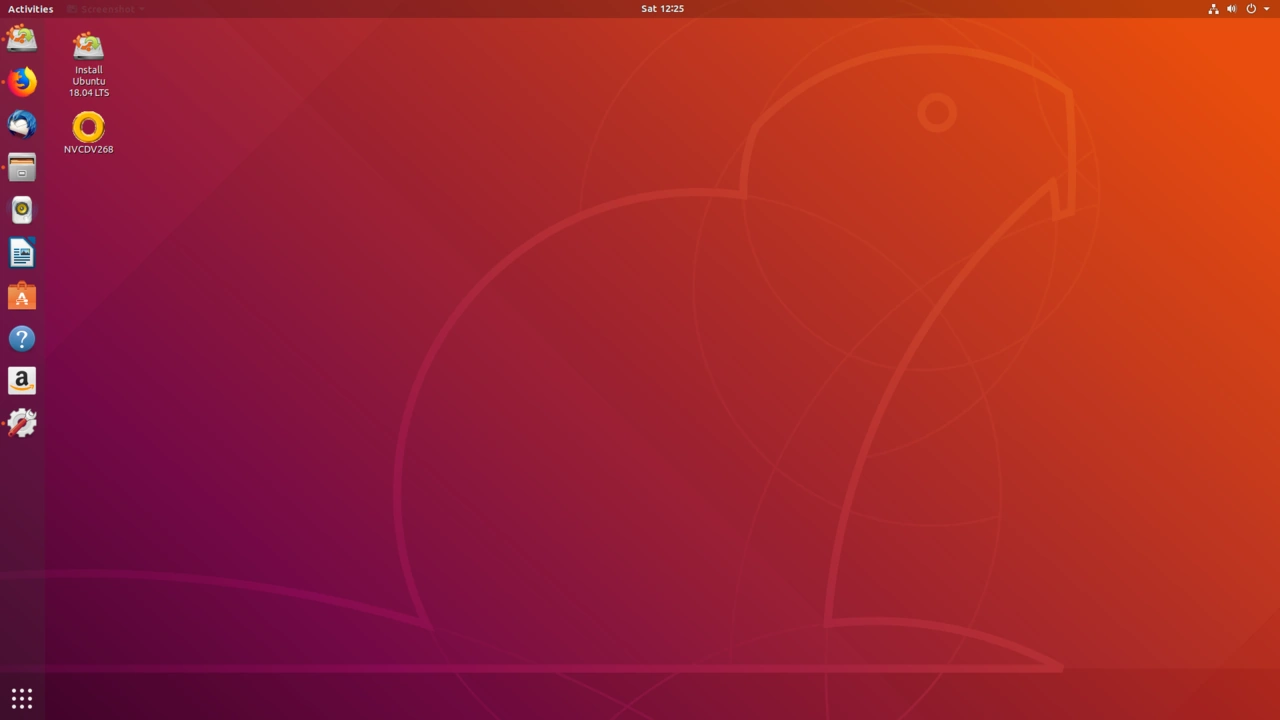Start the Rhythmbox music player

click(x=22, y=210)
